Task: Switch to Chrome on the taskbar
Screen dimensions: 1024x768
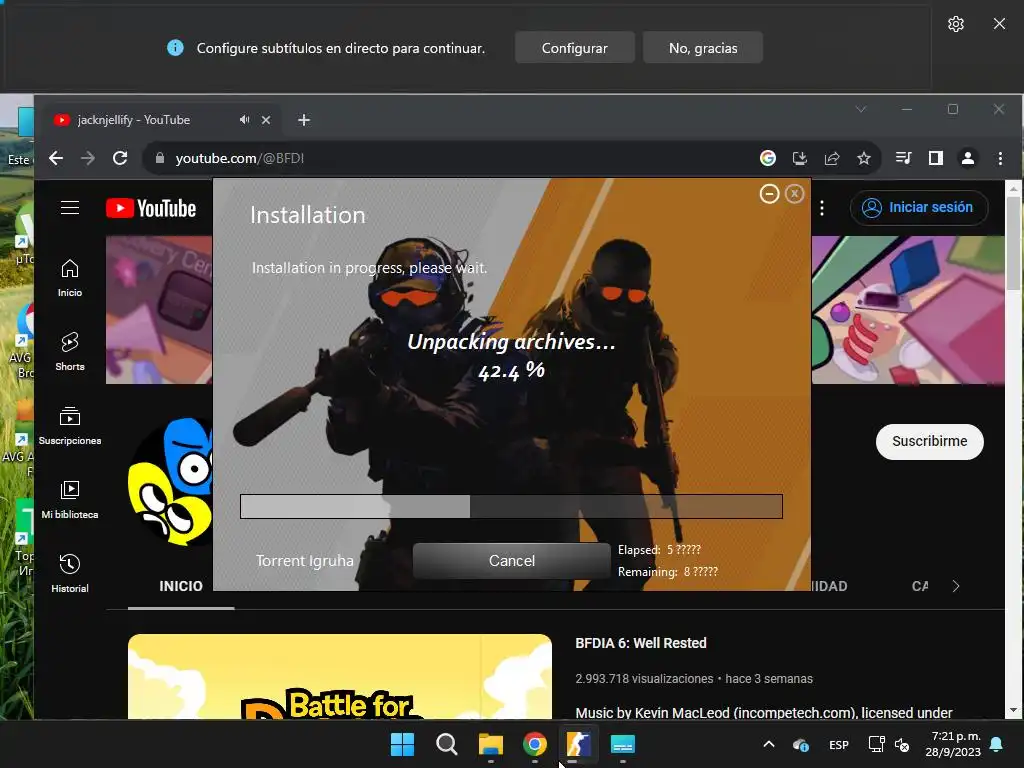Action: pyautogui.click(x=535, y=744)
